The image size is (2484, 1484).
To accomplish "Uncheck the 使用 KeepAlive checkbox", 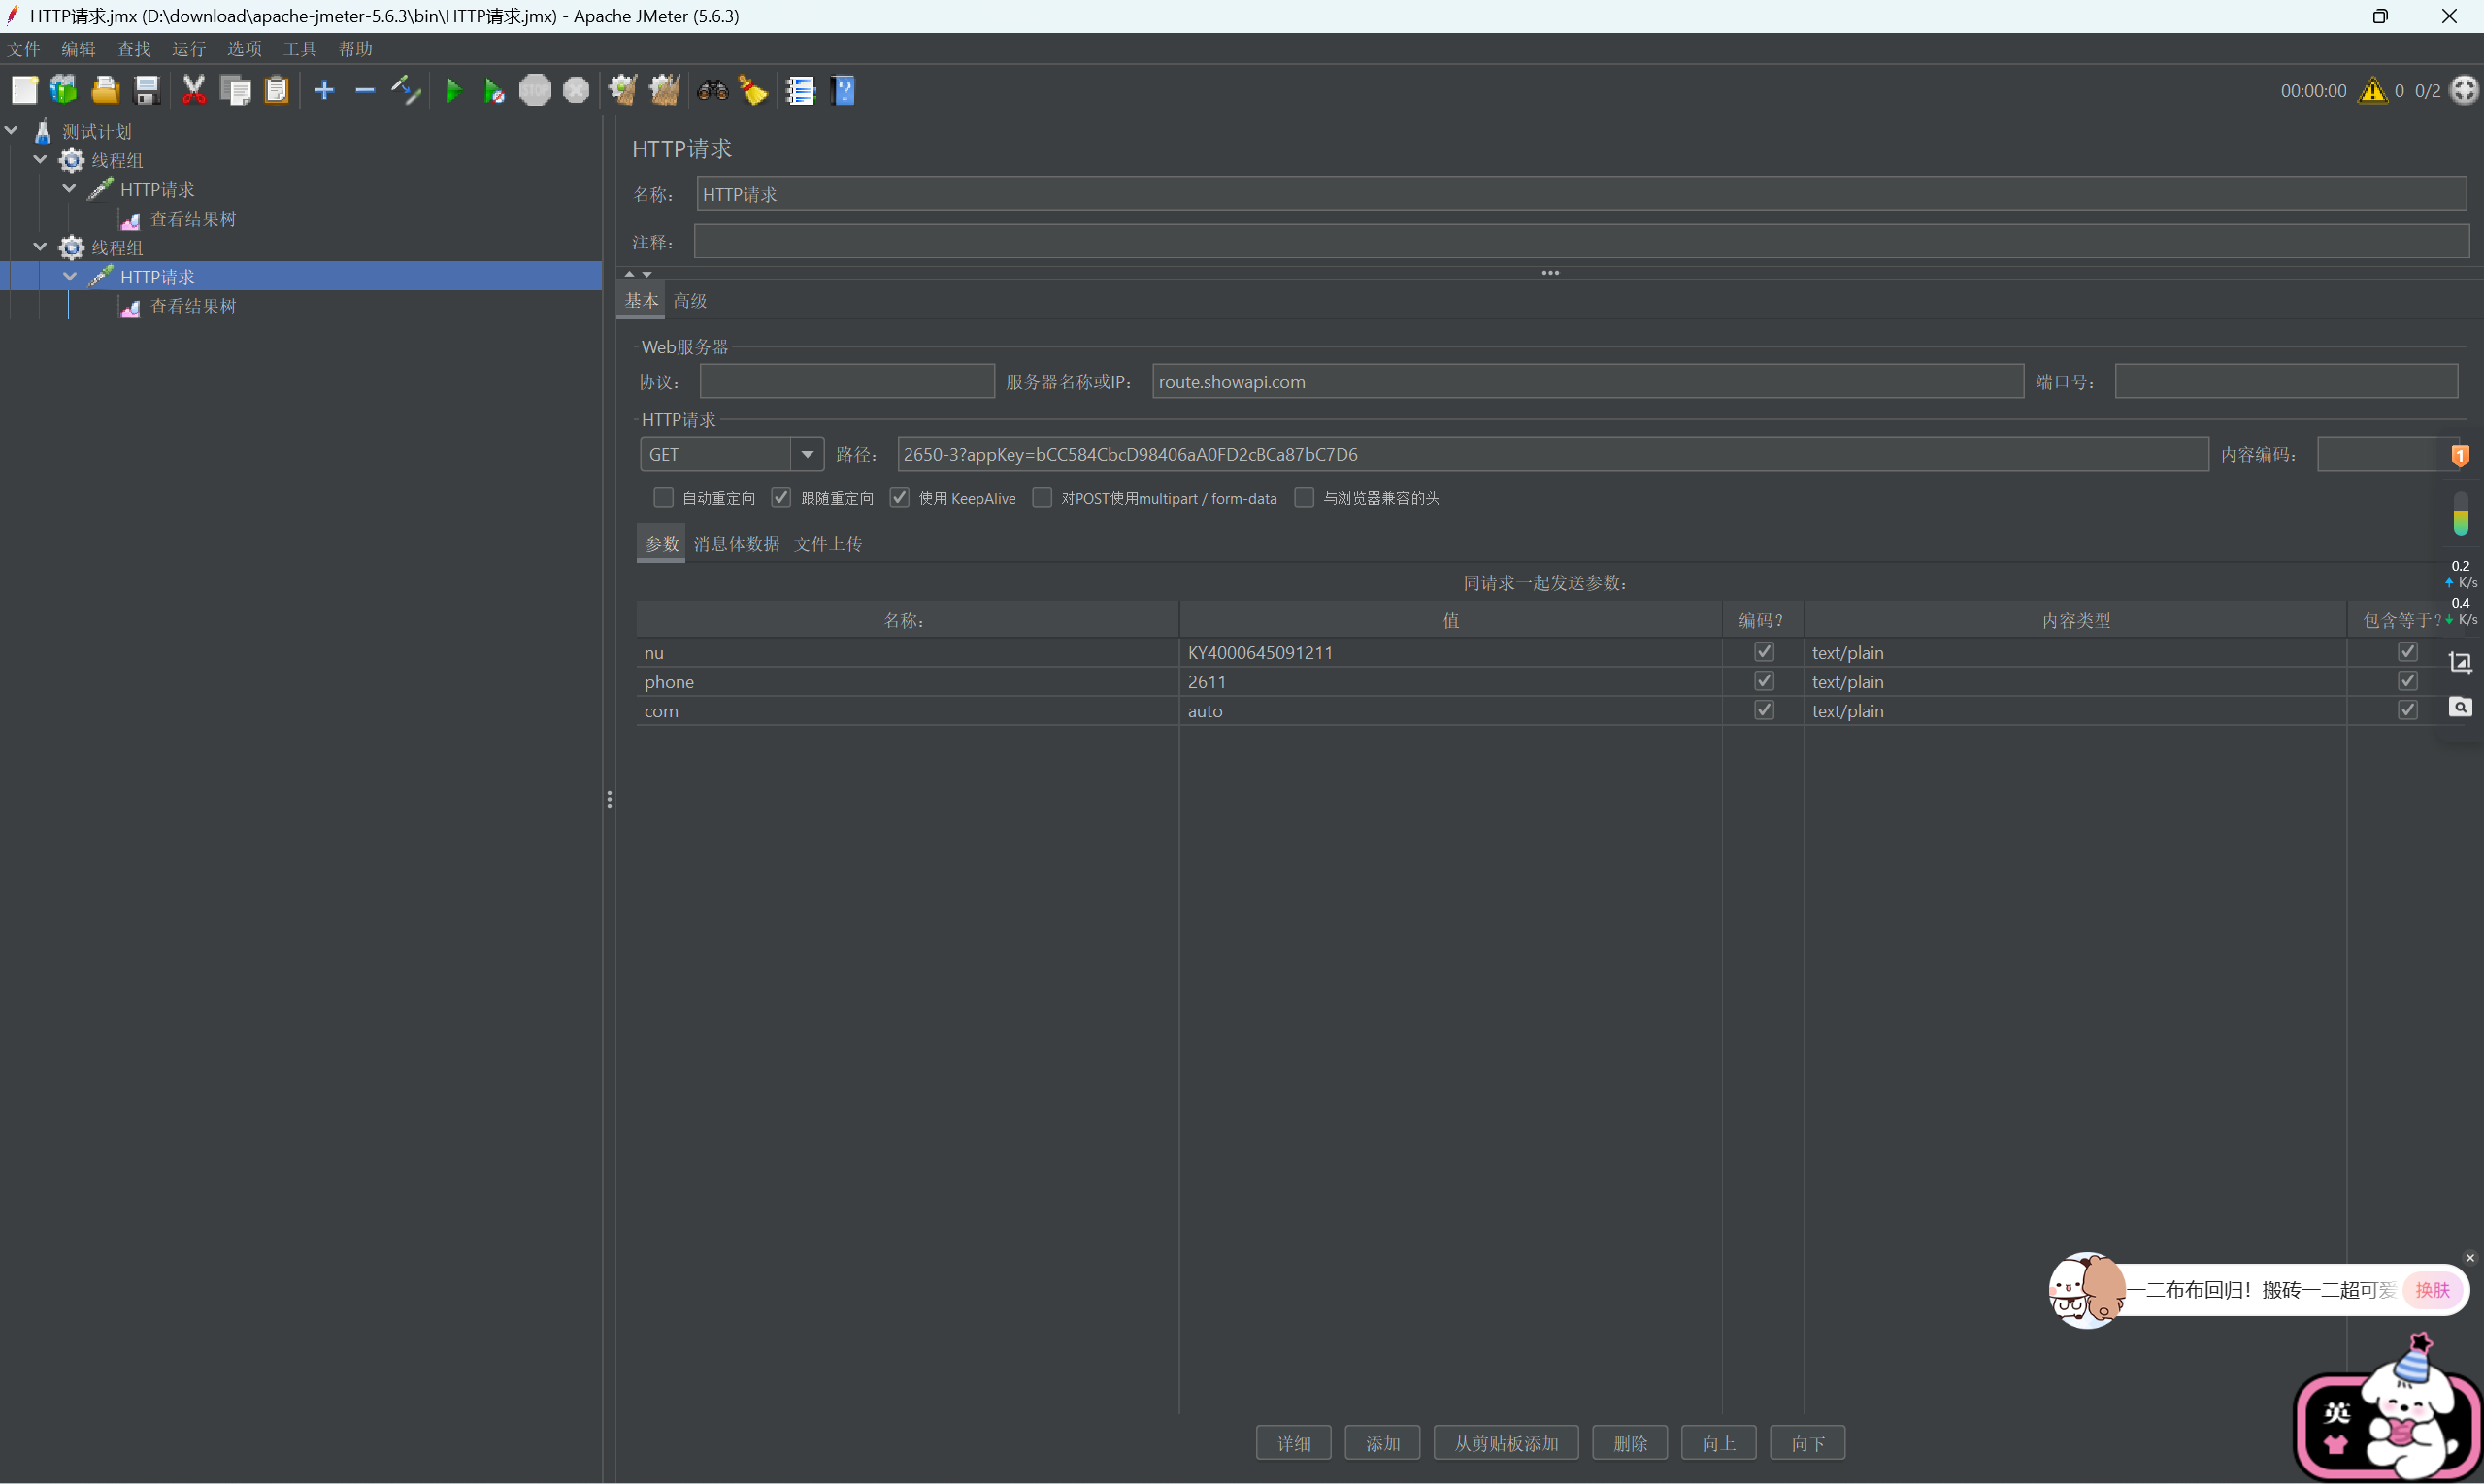I will [x=900, y=497].
